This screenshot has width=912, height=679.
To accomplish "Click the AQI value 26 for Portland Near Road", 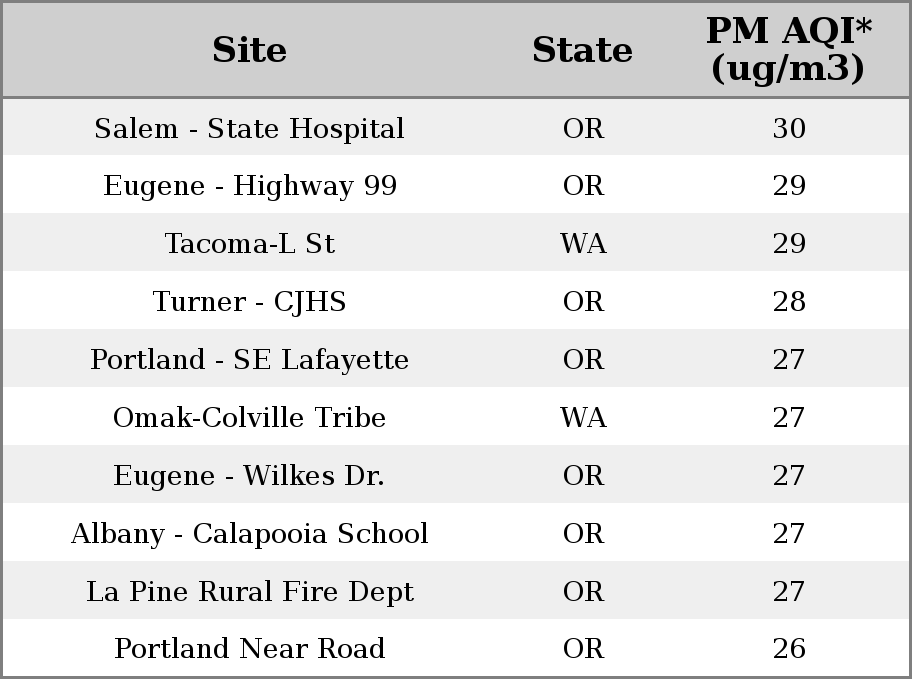I will (x=789, y=648).
